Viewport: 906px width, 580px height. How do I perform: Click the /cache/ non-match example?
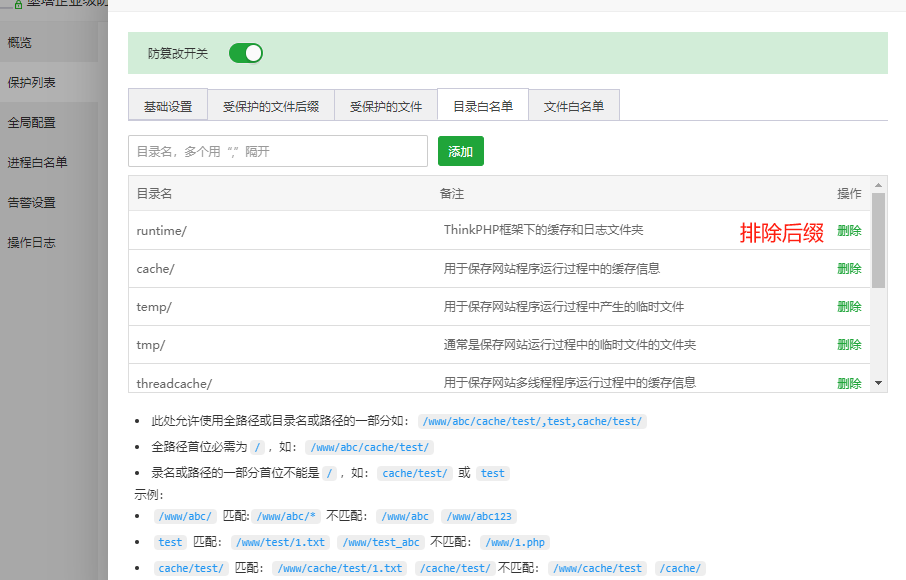point(680,568)
